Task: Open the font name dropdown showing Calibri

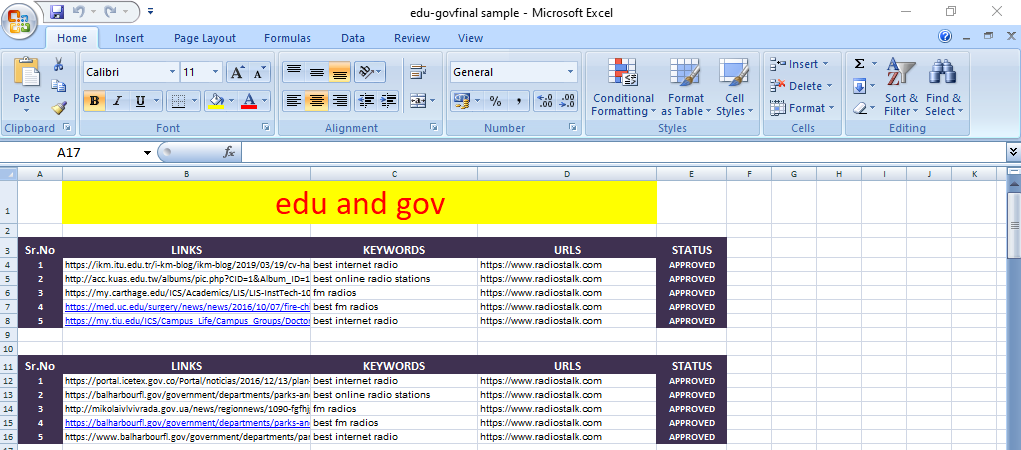Action: [x=173, y=72]
